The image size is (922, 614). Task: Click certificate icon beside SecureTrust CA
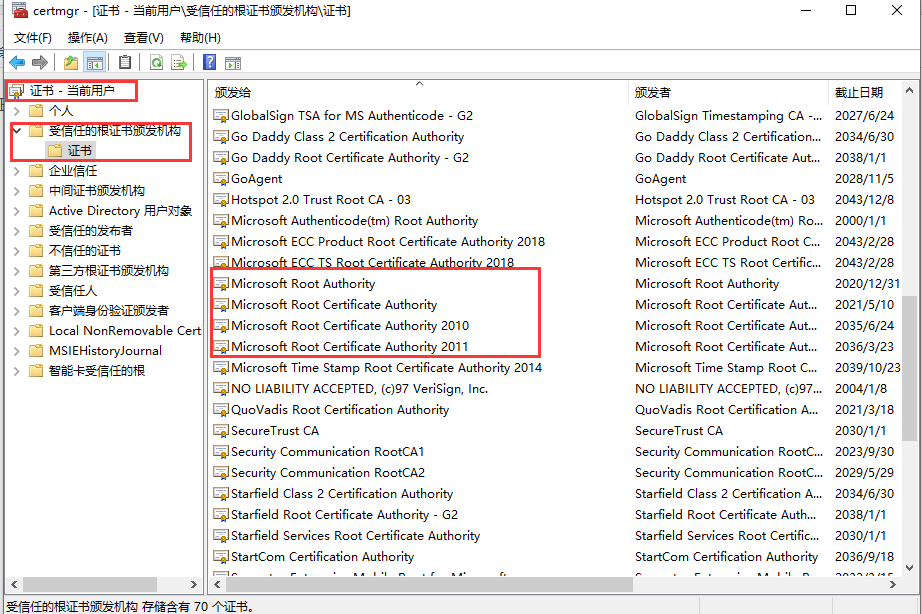221,431
